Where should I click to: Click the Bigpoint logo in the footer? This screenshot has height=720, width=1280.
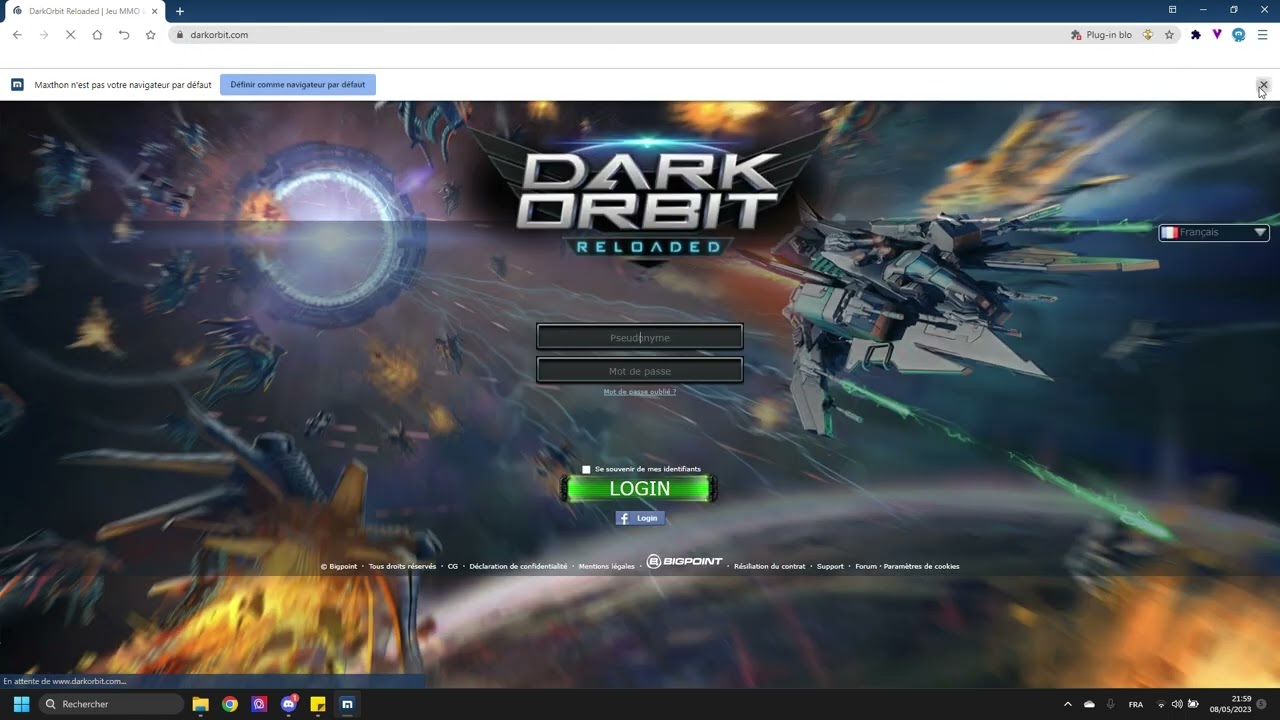685,562
